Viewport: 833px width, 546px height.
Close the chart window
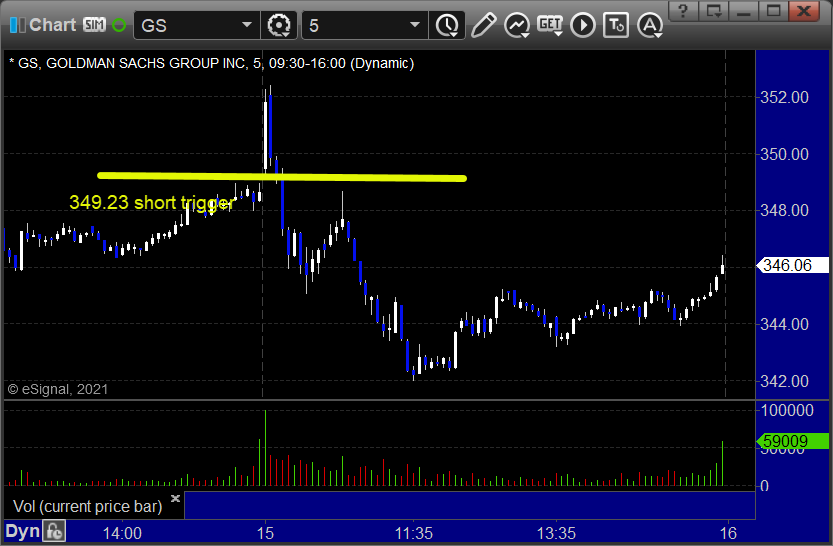click(804, 11)
